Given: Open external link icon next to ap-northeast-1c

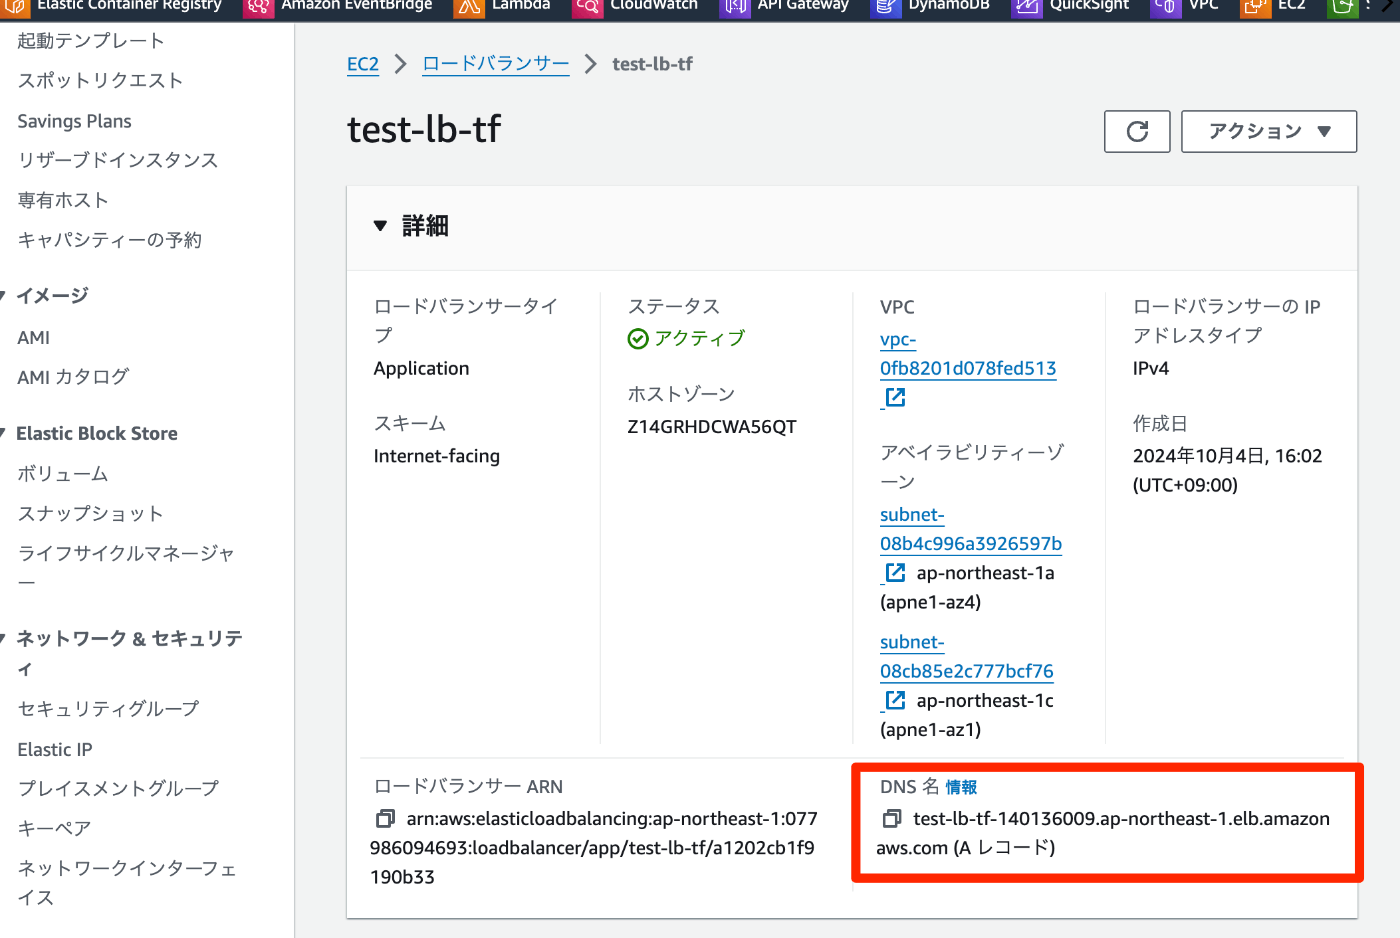Looking at the screenshot, I should click(895, 700).
